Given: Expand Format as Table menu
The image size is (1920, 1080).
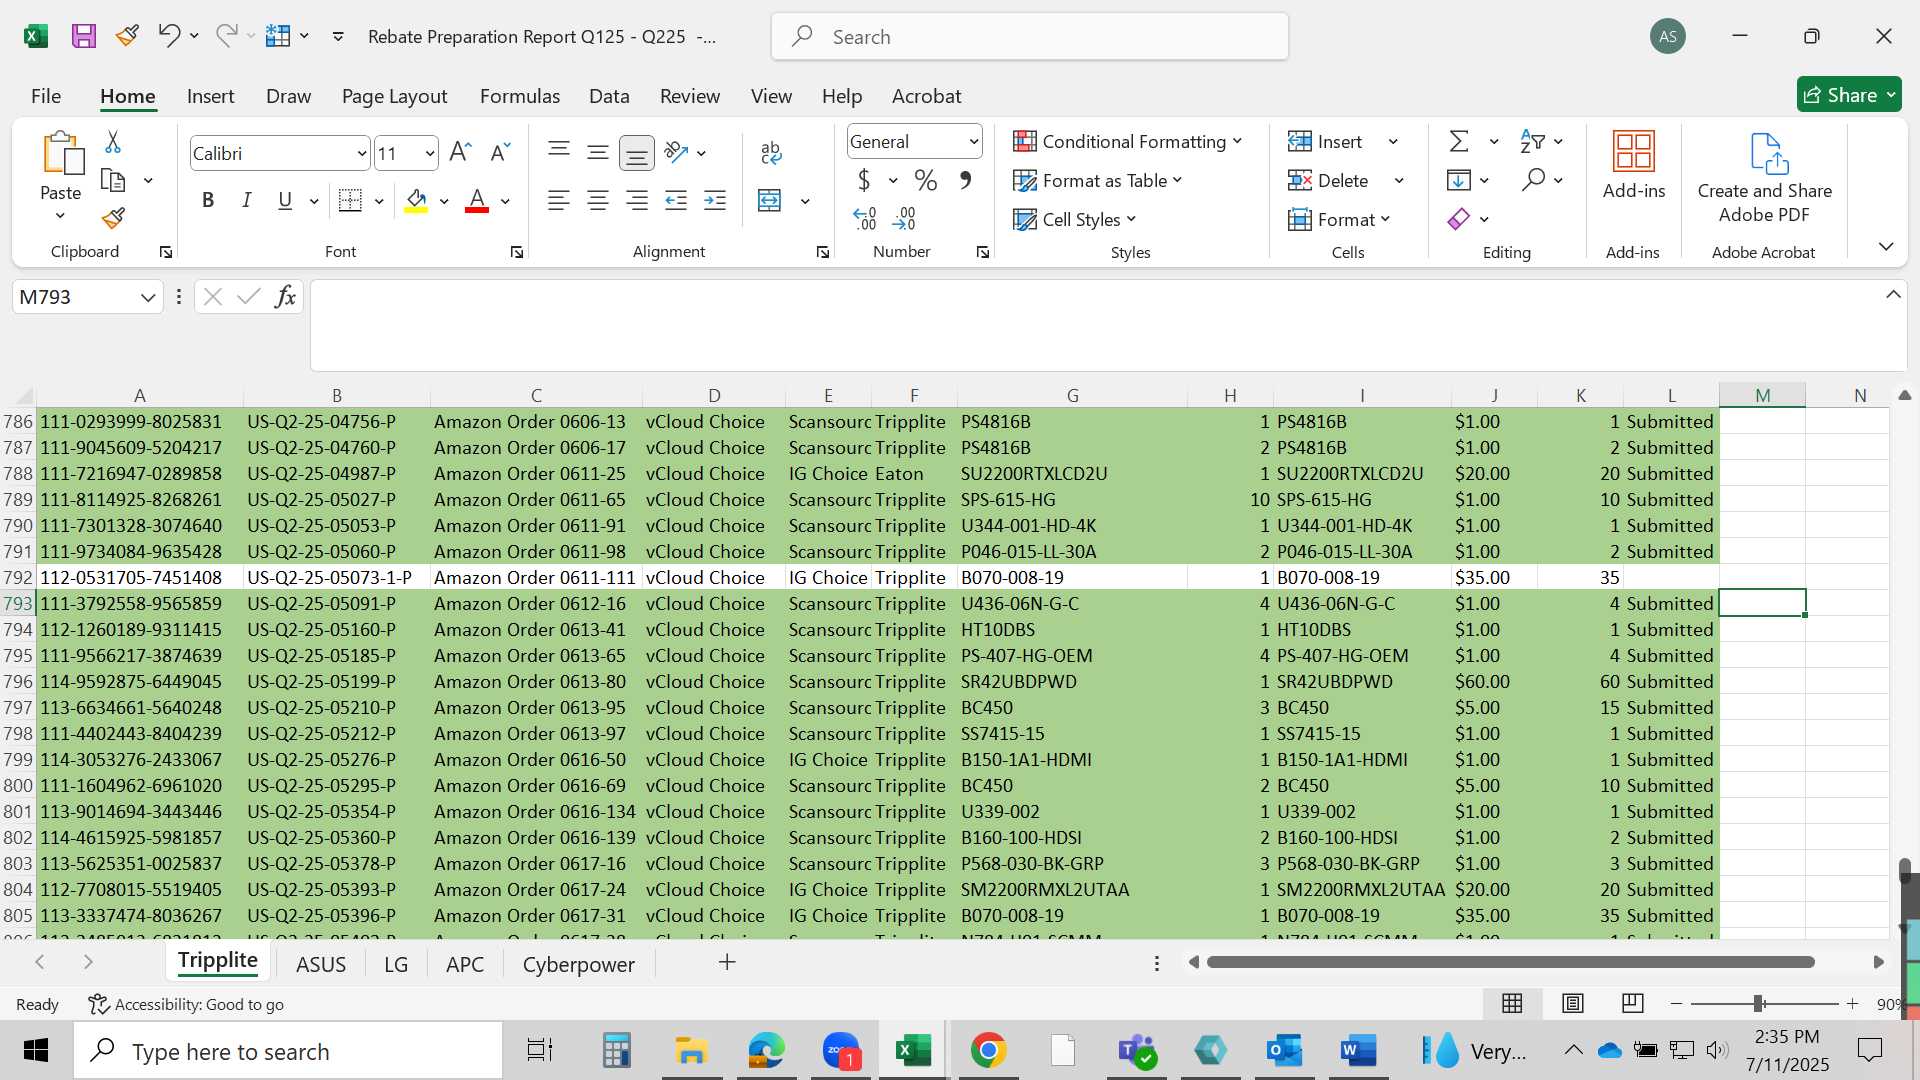Looking at the screenshot, I should [1097, 181].
